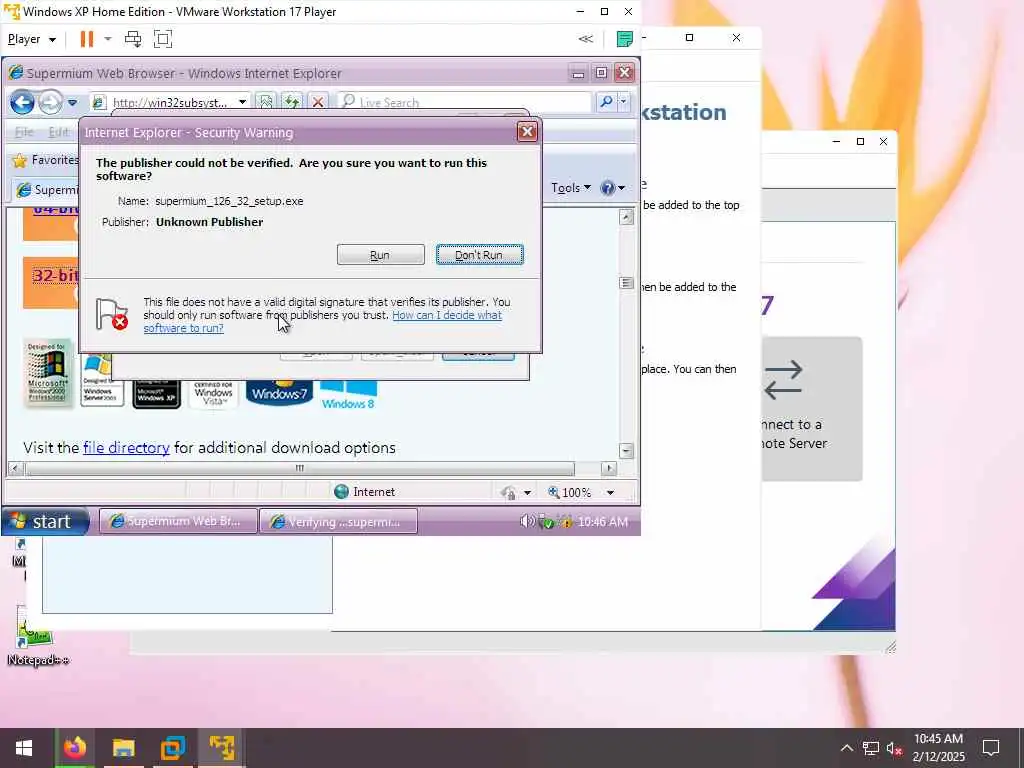Pause the virtual machine
The width and height of the screenshot is (1024, 768).
(x=87, y=39)
